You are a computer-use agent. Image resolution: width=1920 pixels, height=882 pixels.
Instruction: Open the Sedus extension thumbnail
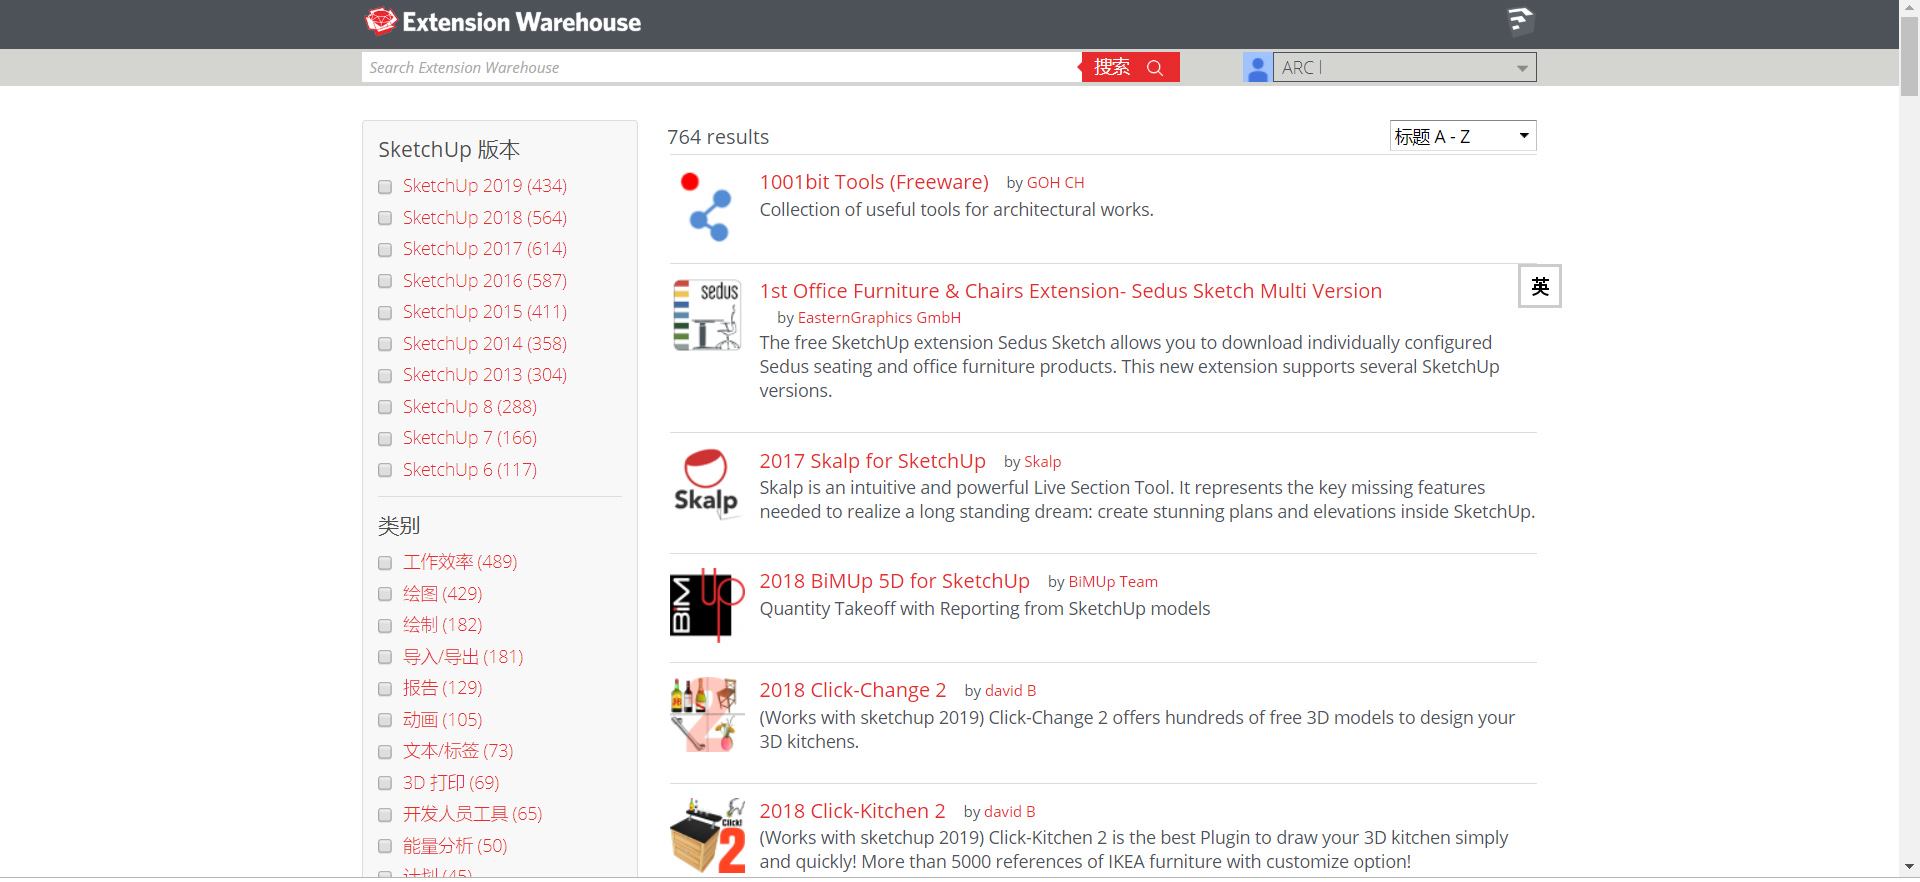(707, 315)
